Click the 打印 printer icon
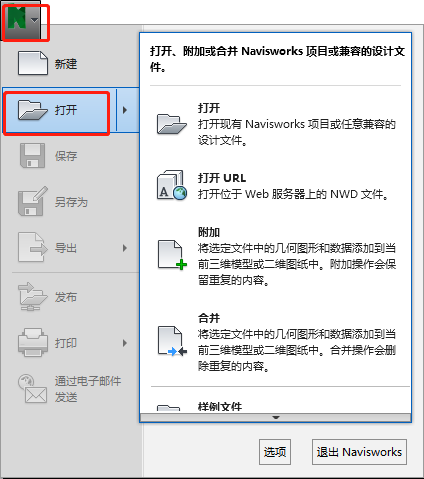 point(33,342)
